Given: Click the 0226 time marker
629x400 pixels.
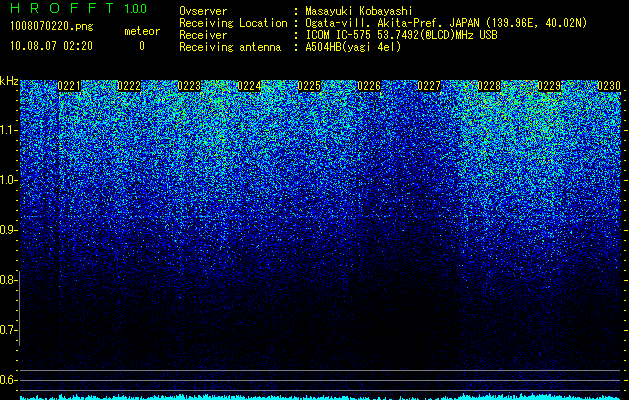Looking at the screenshot, I should click(x=369, y=86).
